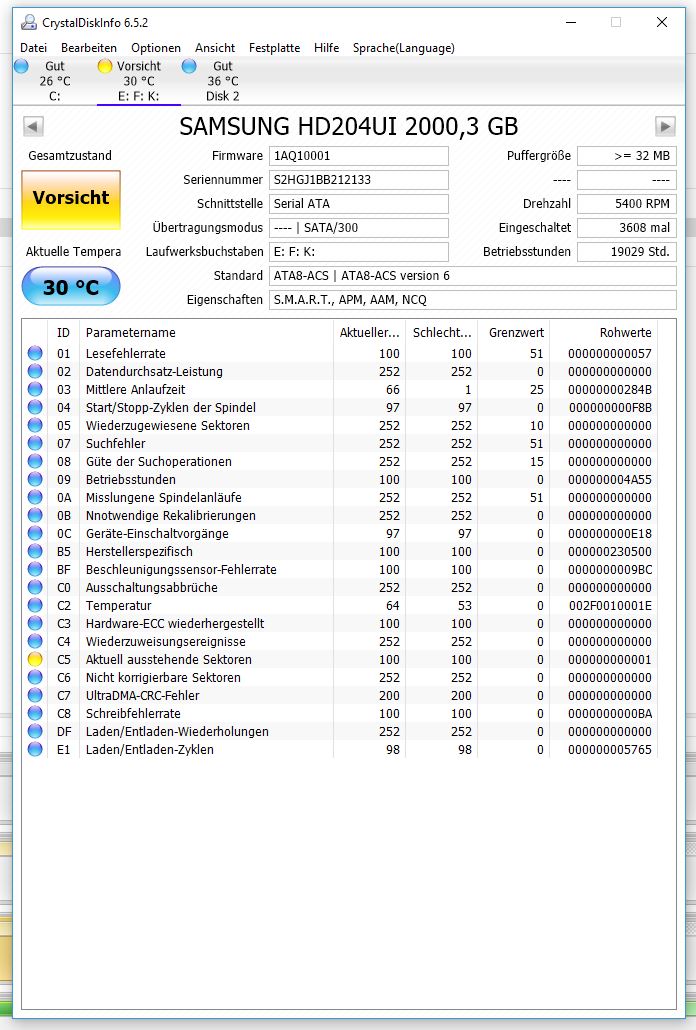Click status icon for Laden/Entladen-Wiederholungen

(35, 732)
